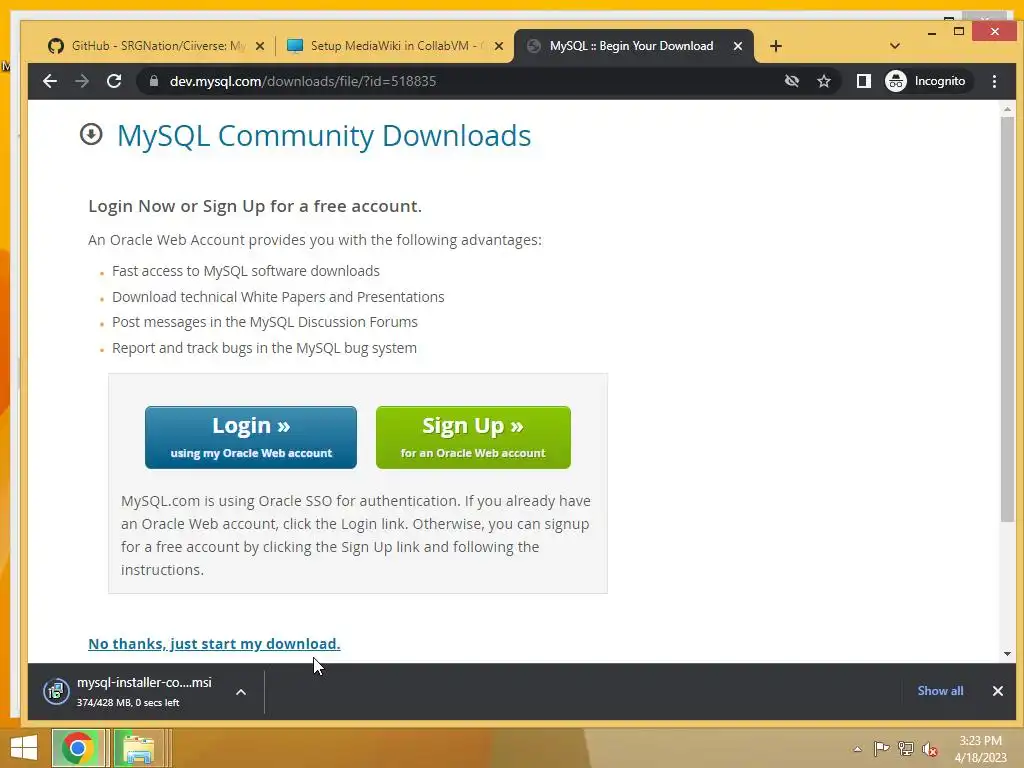
Task: Bookmark this page with the star icon
Action: [x=824, y=81]
